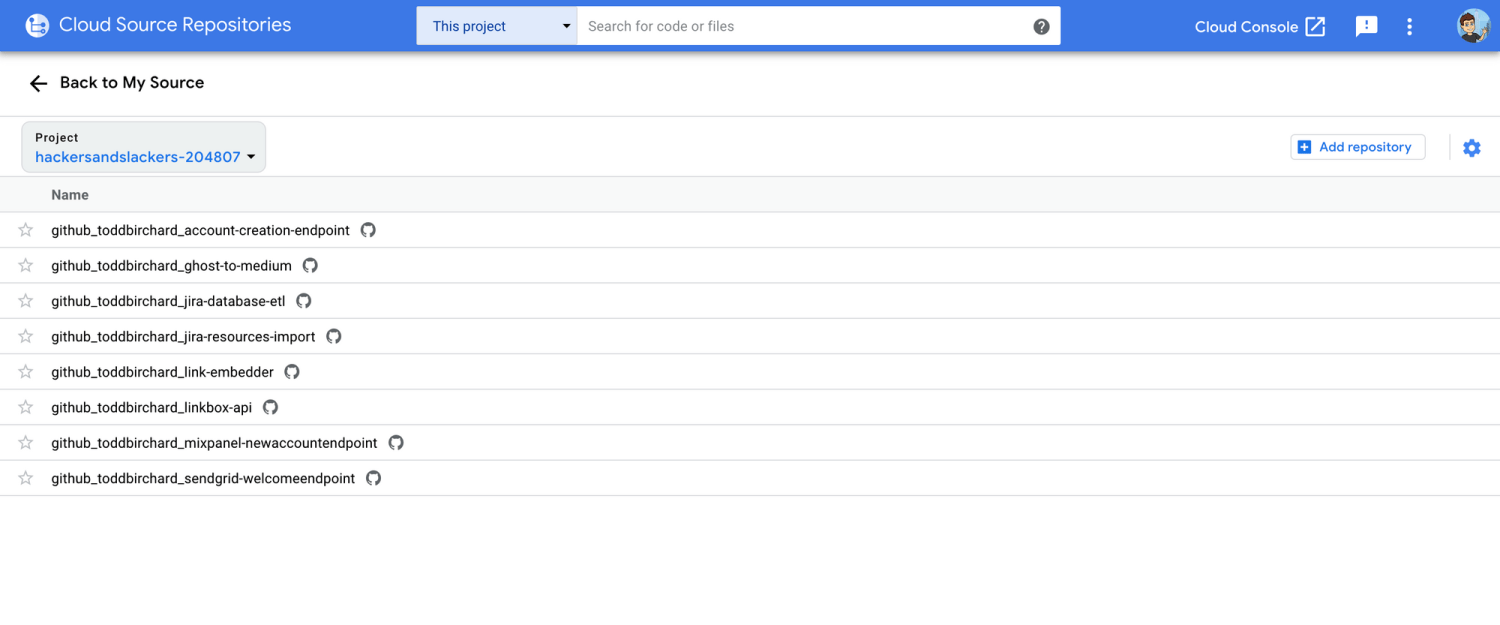Image resolution: width=1500 pixels, height=625 pixels.
Task: Open github_toddbirchard_jira-database-etl repository
Action: tap(169, 301)
